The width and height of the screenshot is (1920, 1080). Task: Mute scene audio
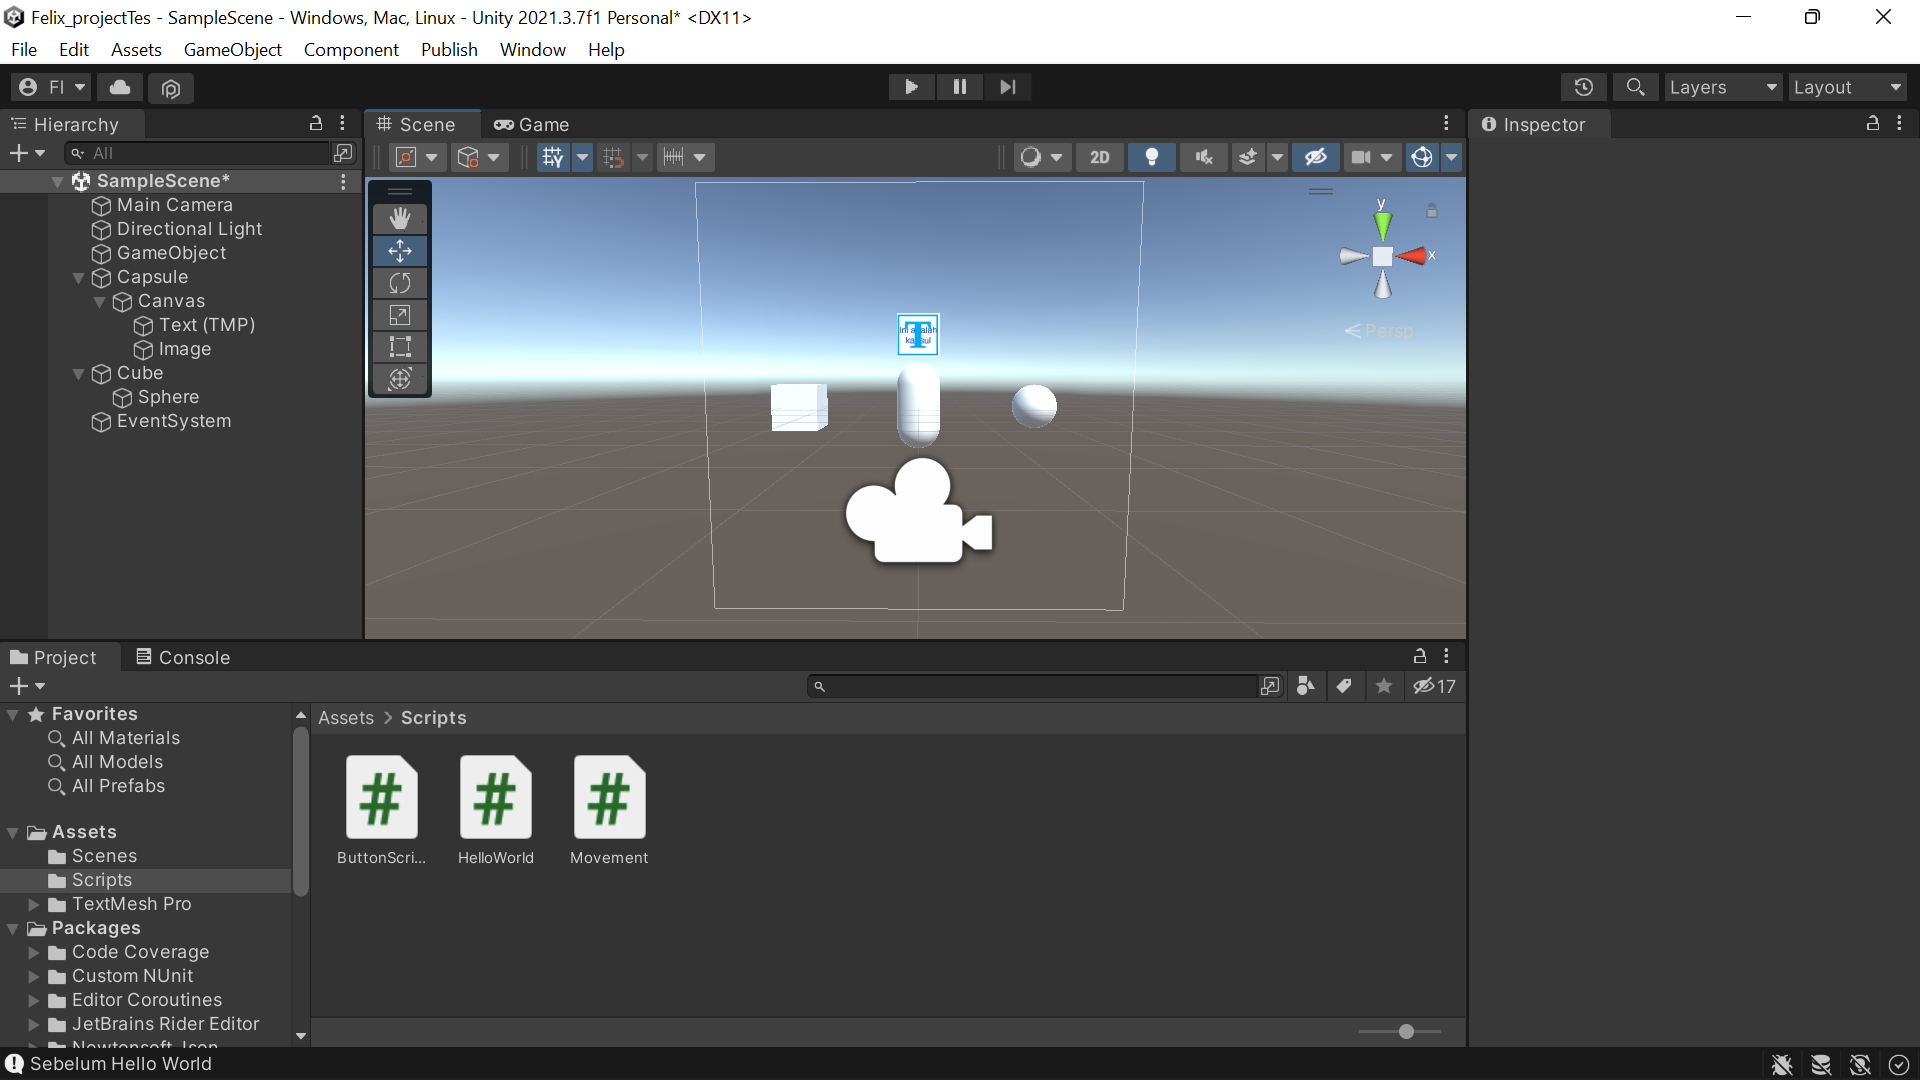click(x=1203, y=157)
